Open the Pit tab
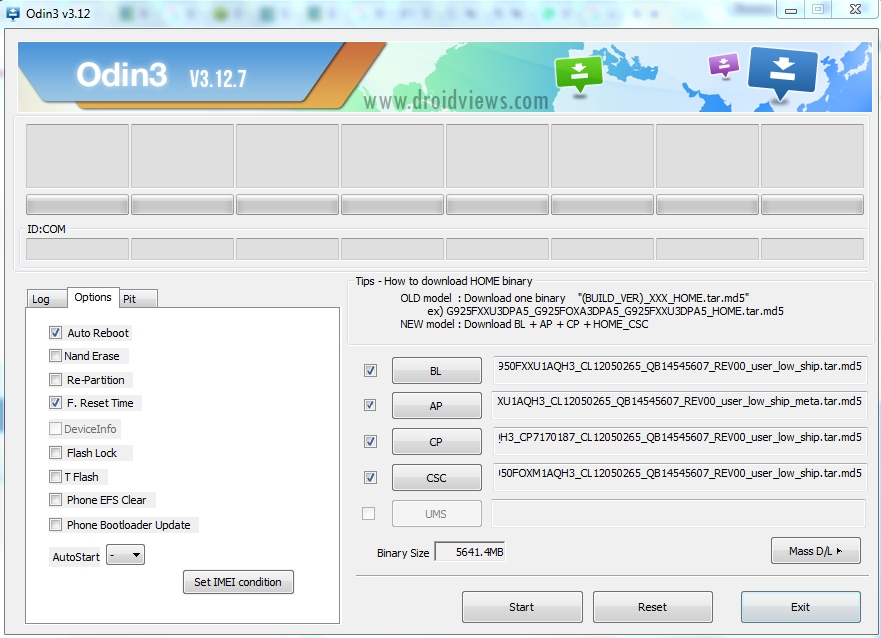 coord(138,298)
